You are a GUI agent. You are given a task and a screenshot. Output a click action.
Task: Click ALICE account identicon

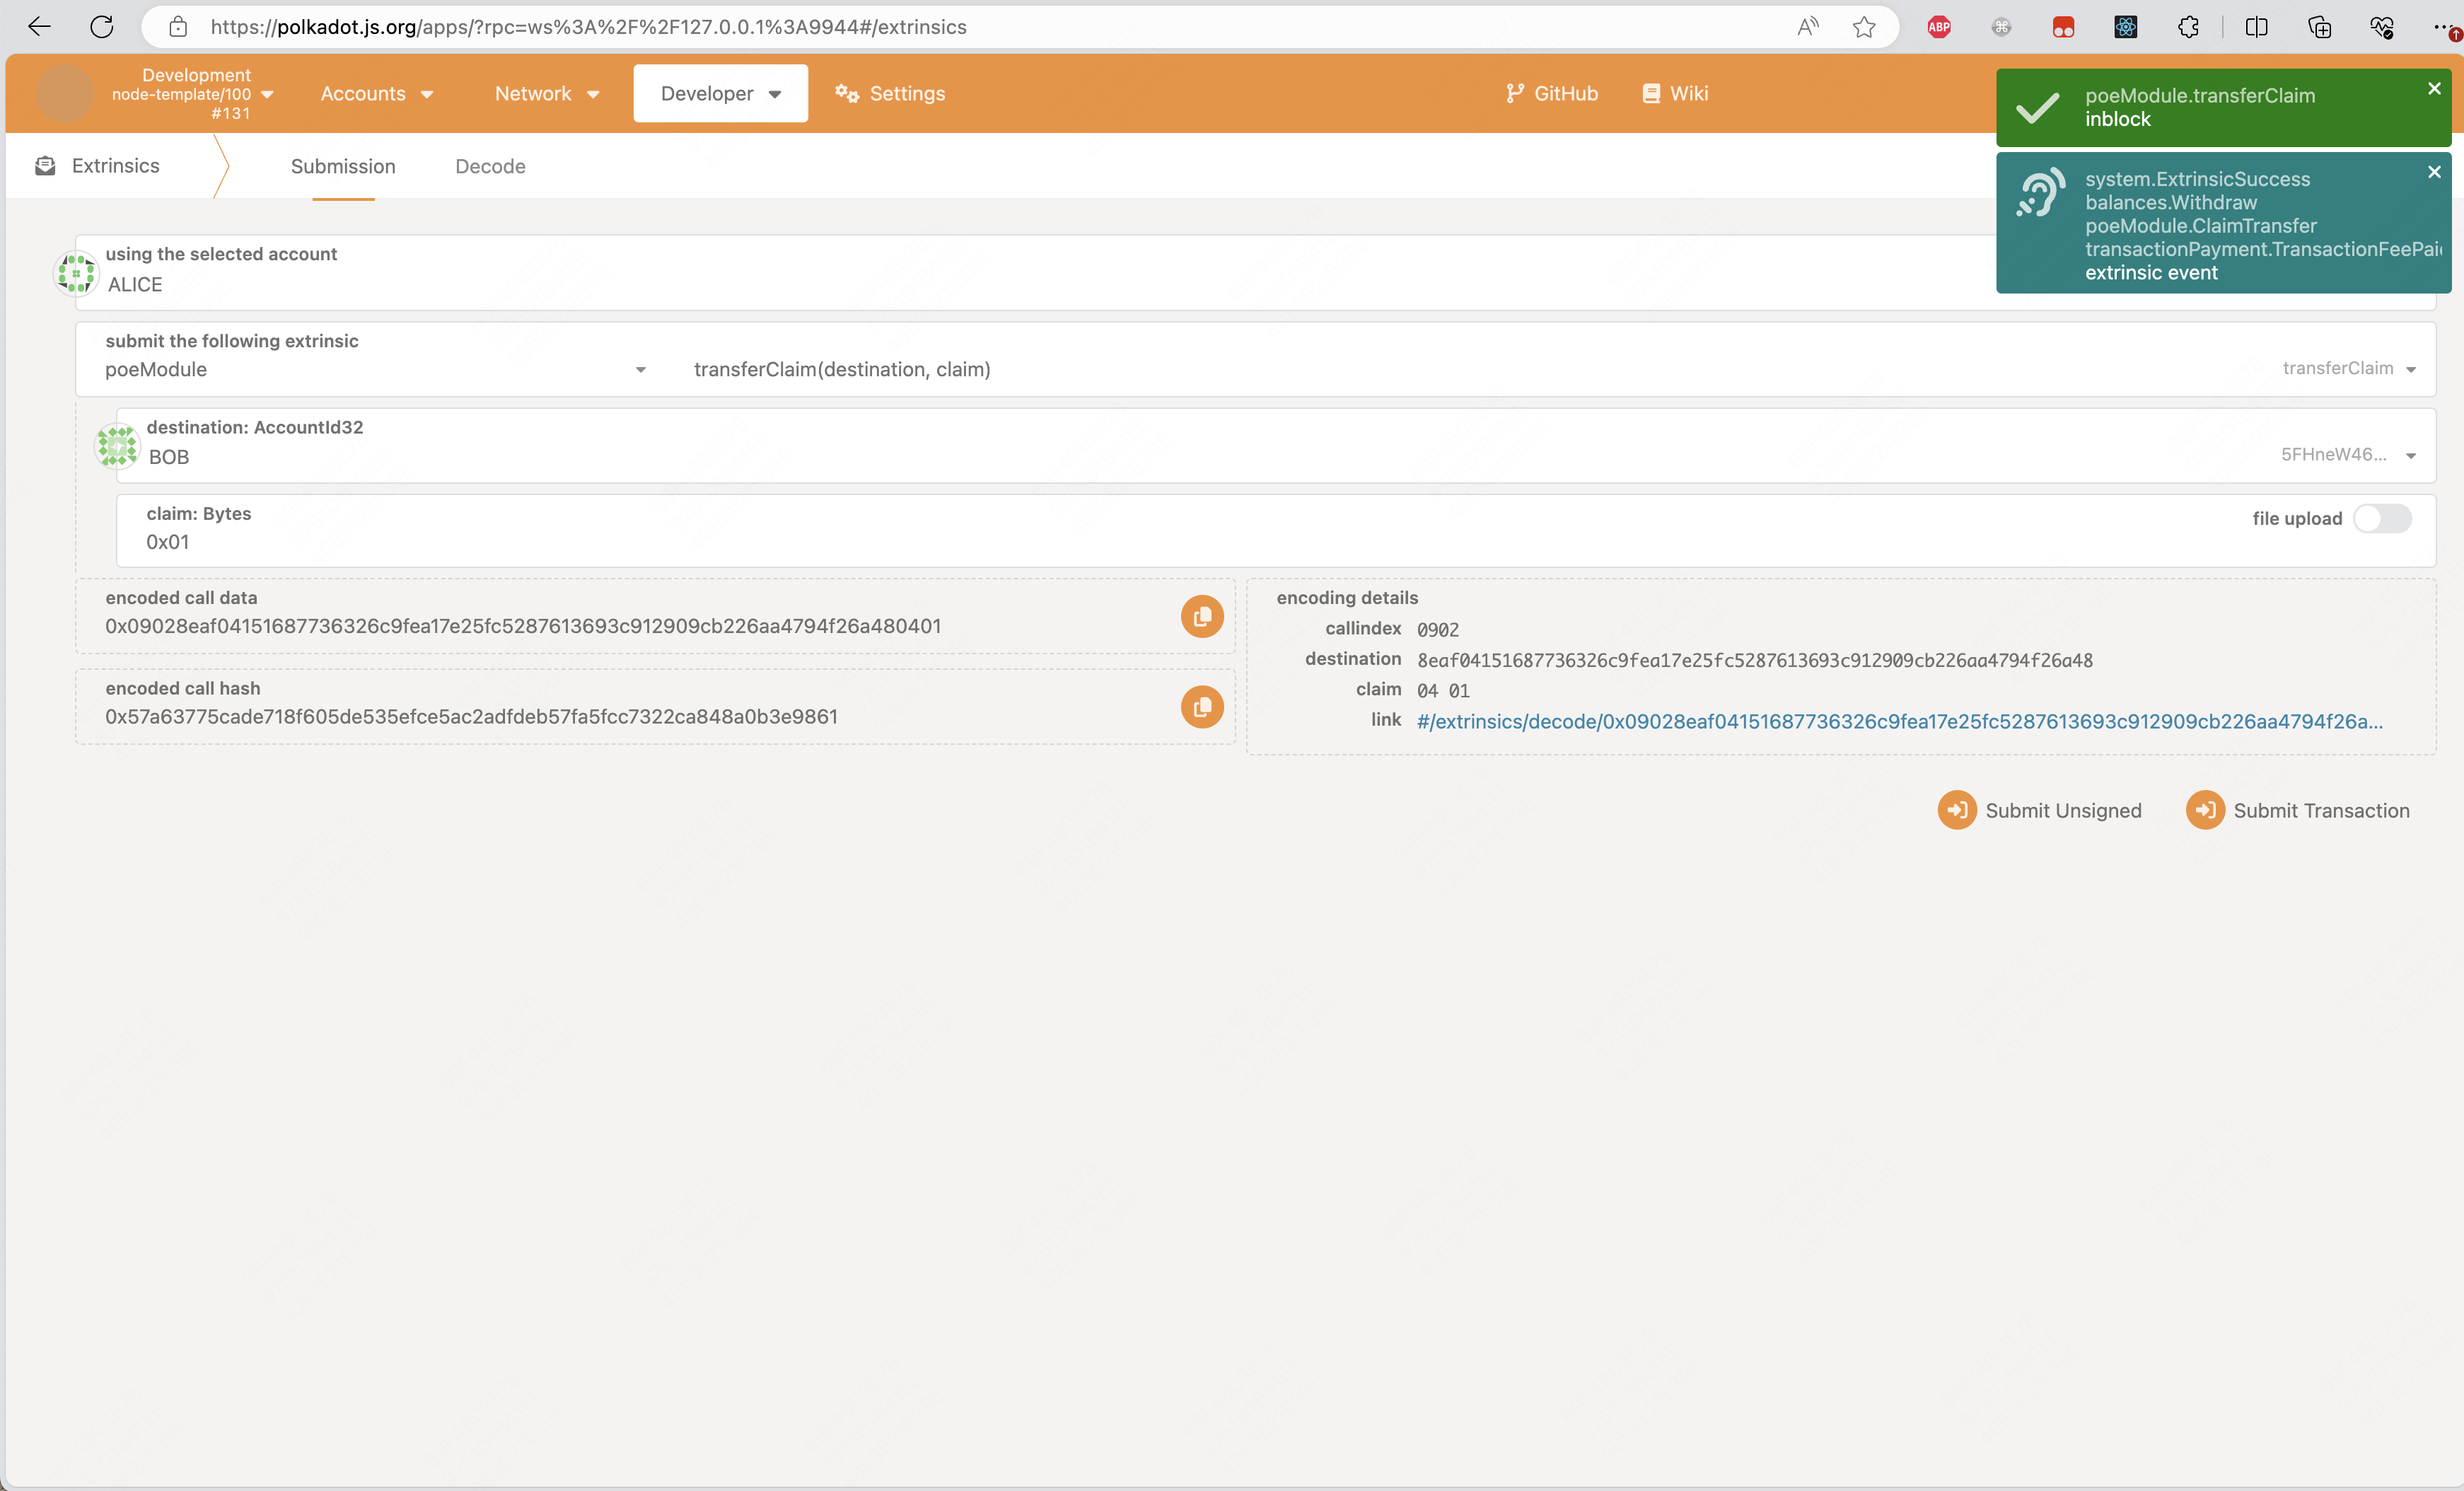pos(76,273)
